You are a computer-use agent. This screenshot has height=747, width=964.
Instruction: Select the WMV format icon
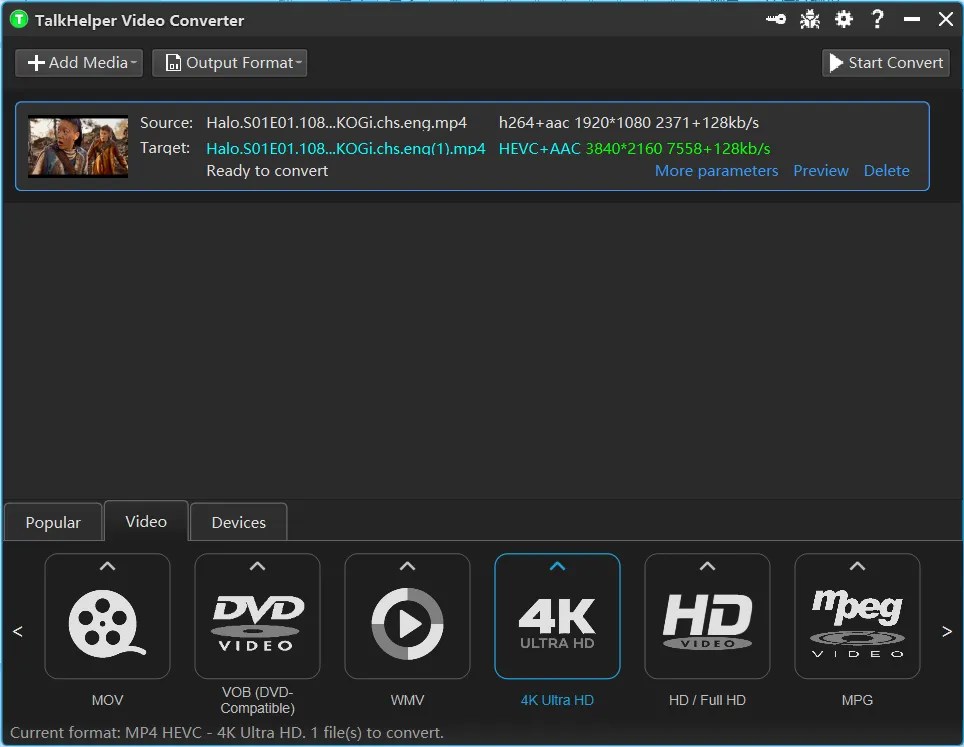(407, 616)
